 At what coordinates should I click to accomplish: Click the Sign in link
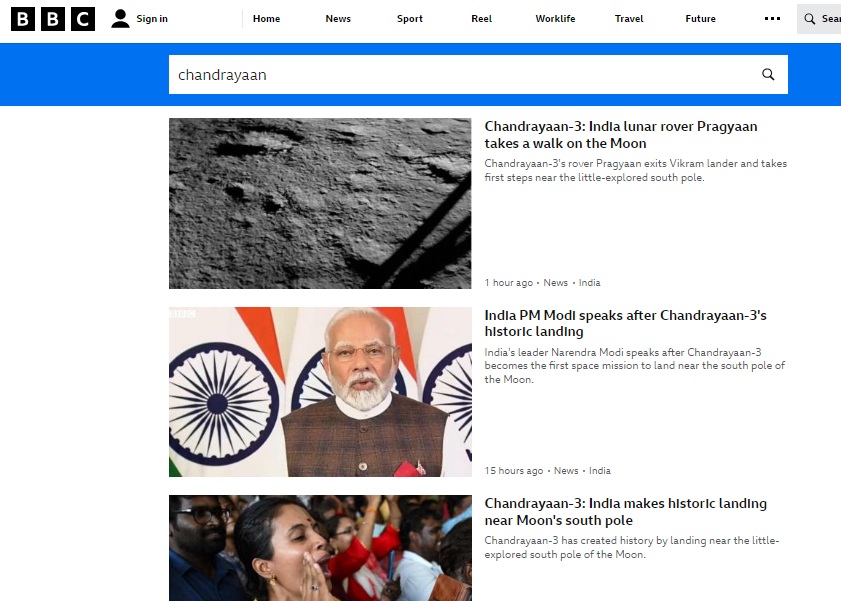(x=152, y=19)
